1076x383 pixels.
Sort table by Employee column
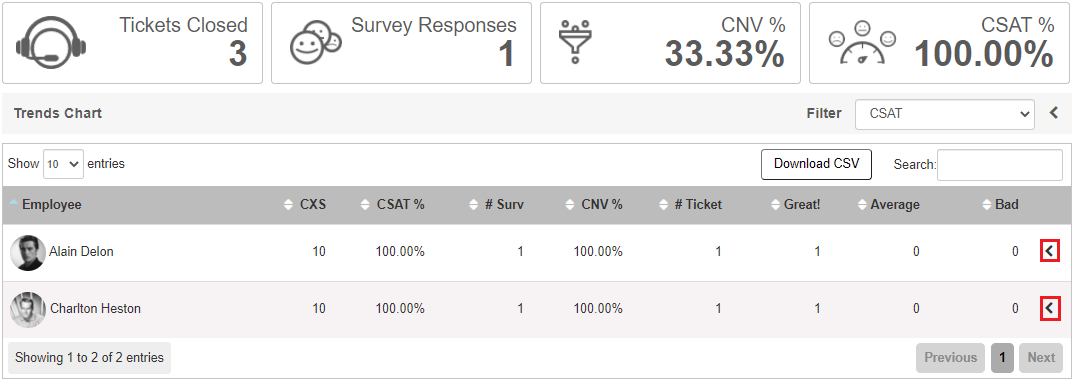click(x=51, y=205)
